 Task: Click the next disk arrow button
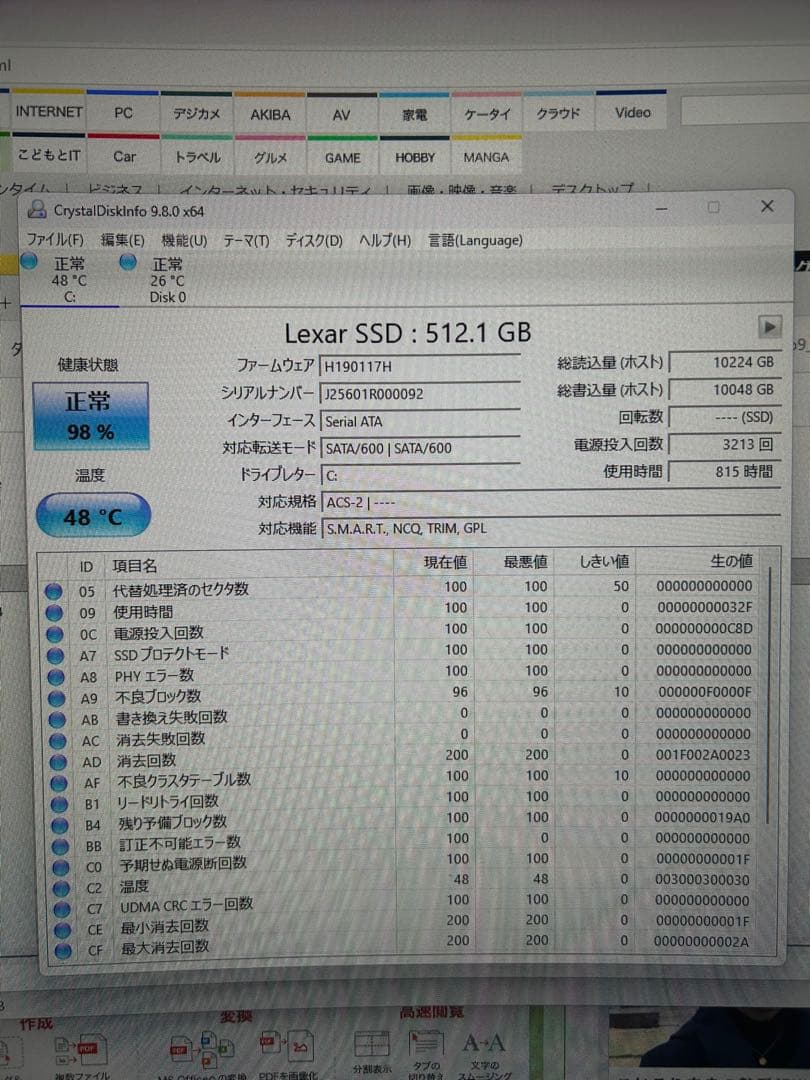click(769, 326)
